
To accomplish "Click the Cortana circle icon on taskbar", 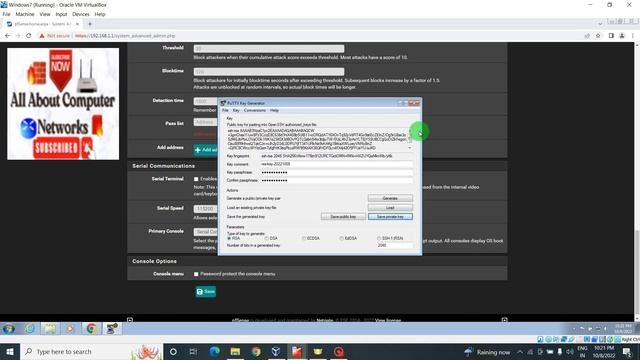I will [x=173, y=352].
